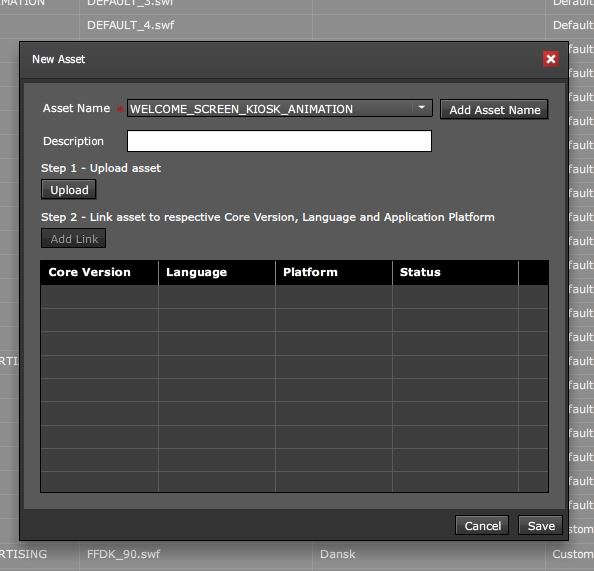Click the Upload button

[69, 189]
